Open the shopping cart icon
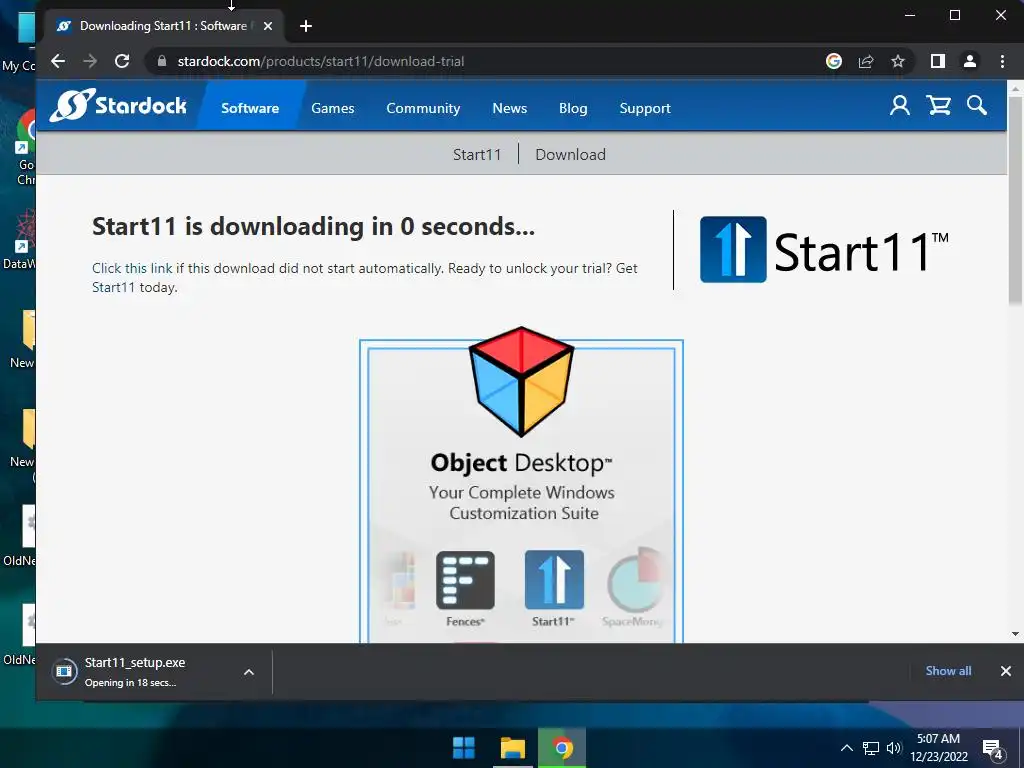 tap(938, 105)
